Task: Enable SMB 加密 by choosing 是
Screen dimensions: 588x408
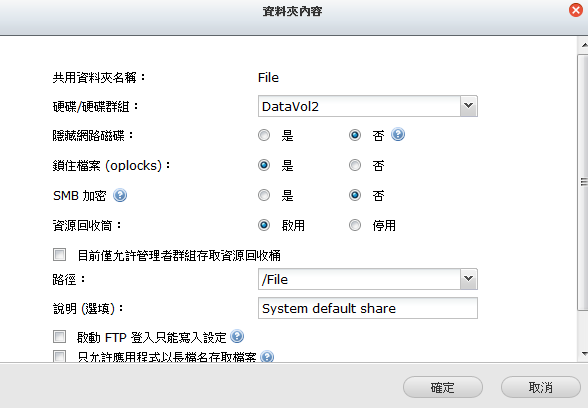Action: coord(264,195)
